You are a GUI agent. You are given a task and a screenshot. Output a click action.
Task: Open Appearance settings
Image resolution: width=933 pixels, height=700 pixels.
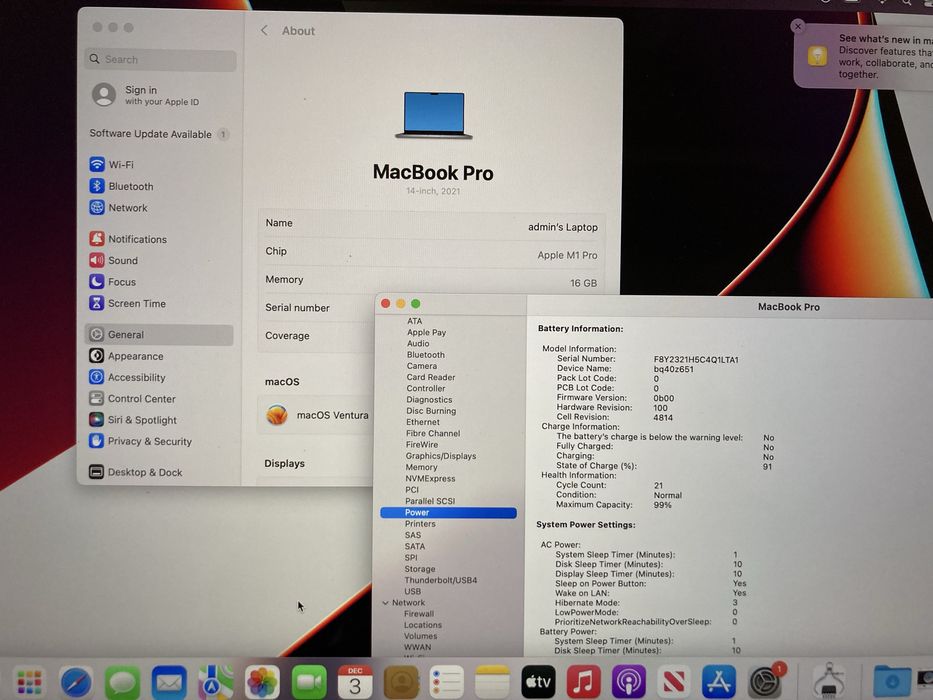point(126,356)
